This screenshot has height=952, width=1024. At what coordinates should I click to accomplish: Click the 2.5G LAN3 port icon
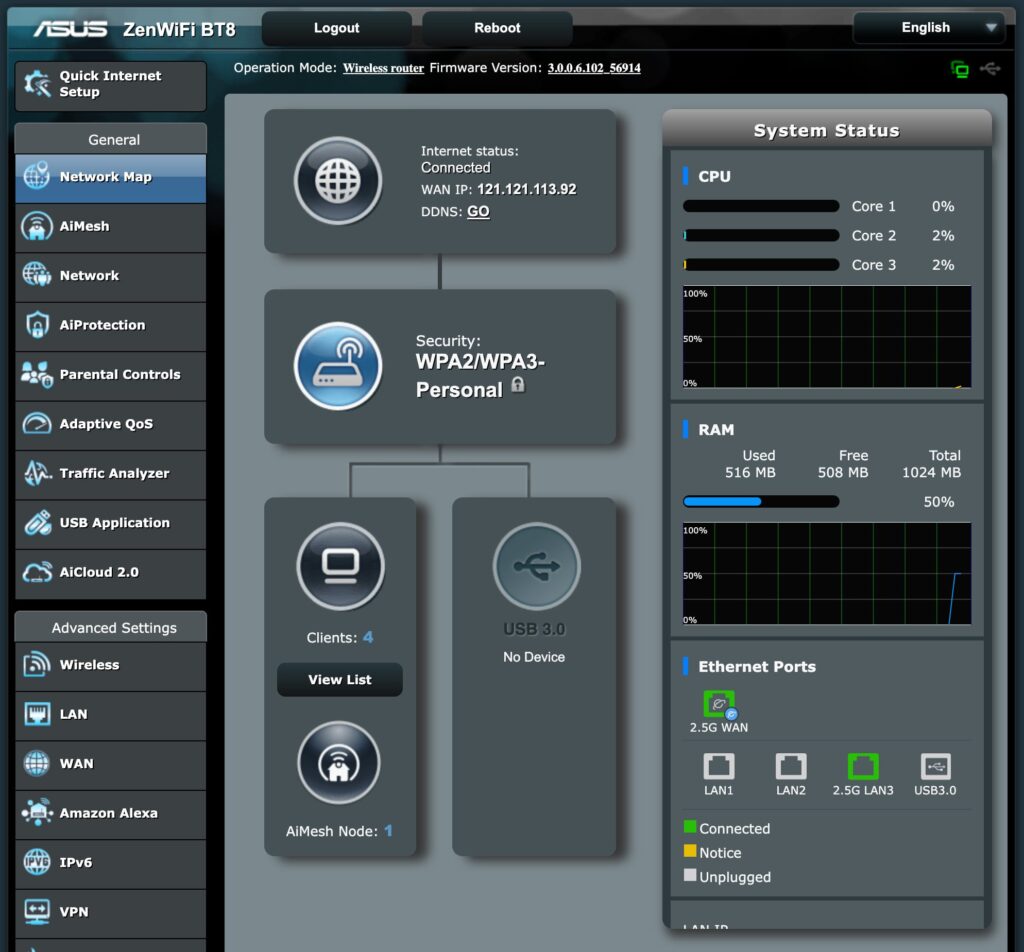pos(863,766)
